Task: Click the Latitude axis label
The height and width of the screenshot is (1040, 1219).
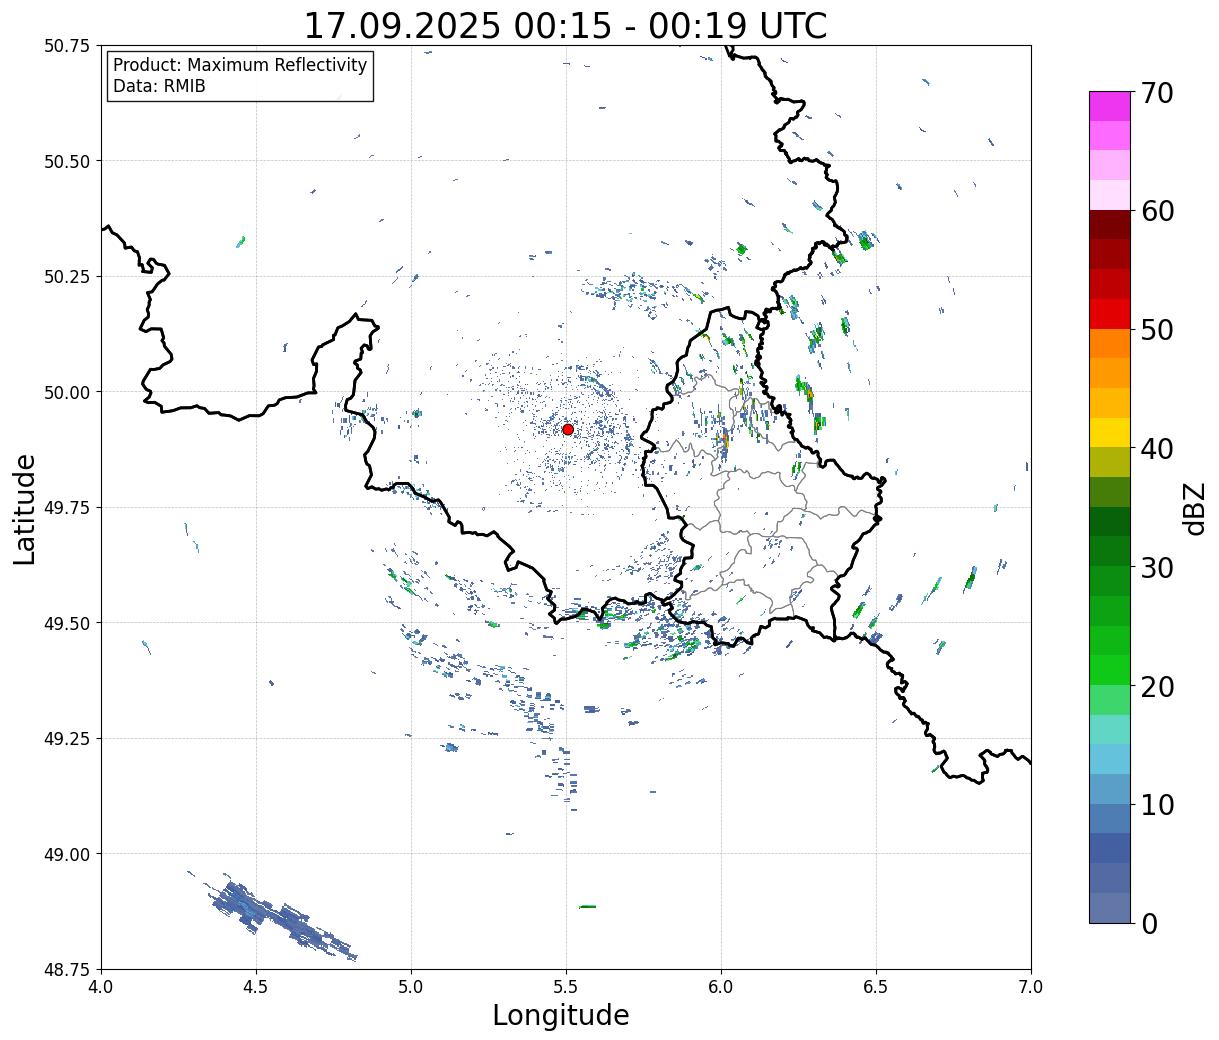Action: pos(25,508)
